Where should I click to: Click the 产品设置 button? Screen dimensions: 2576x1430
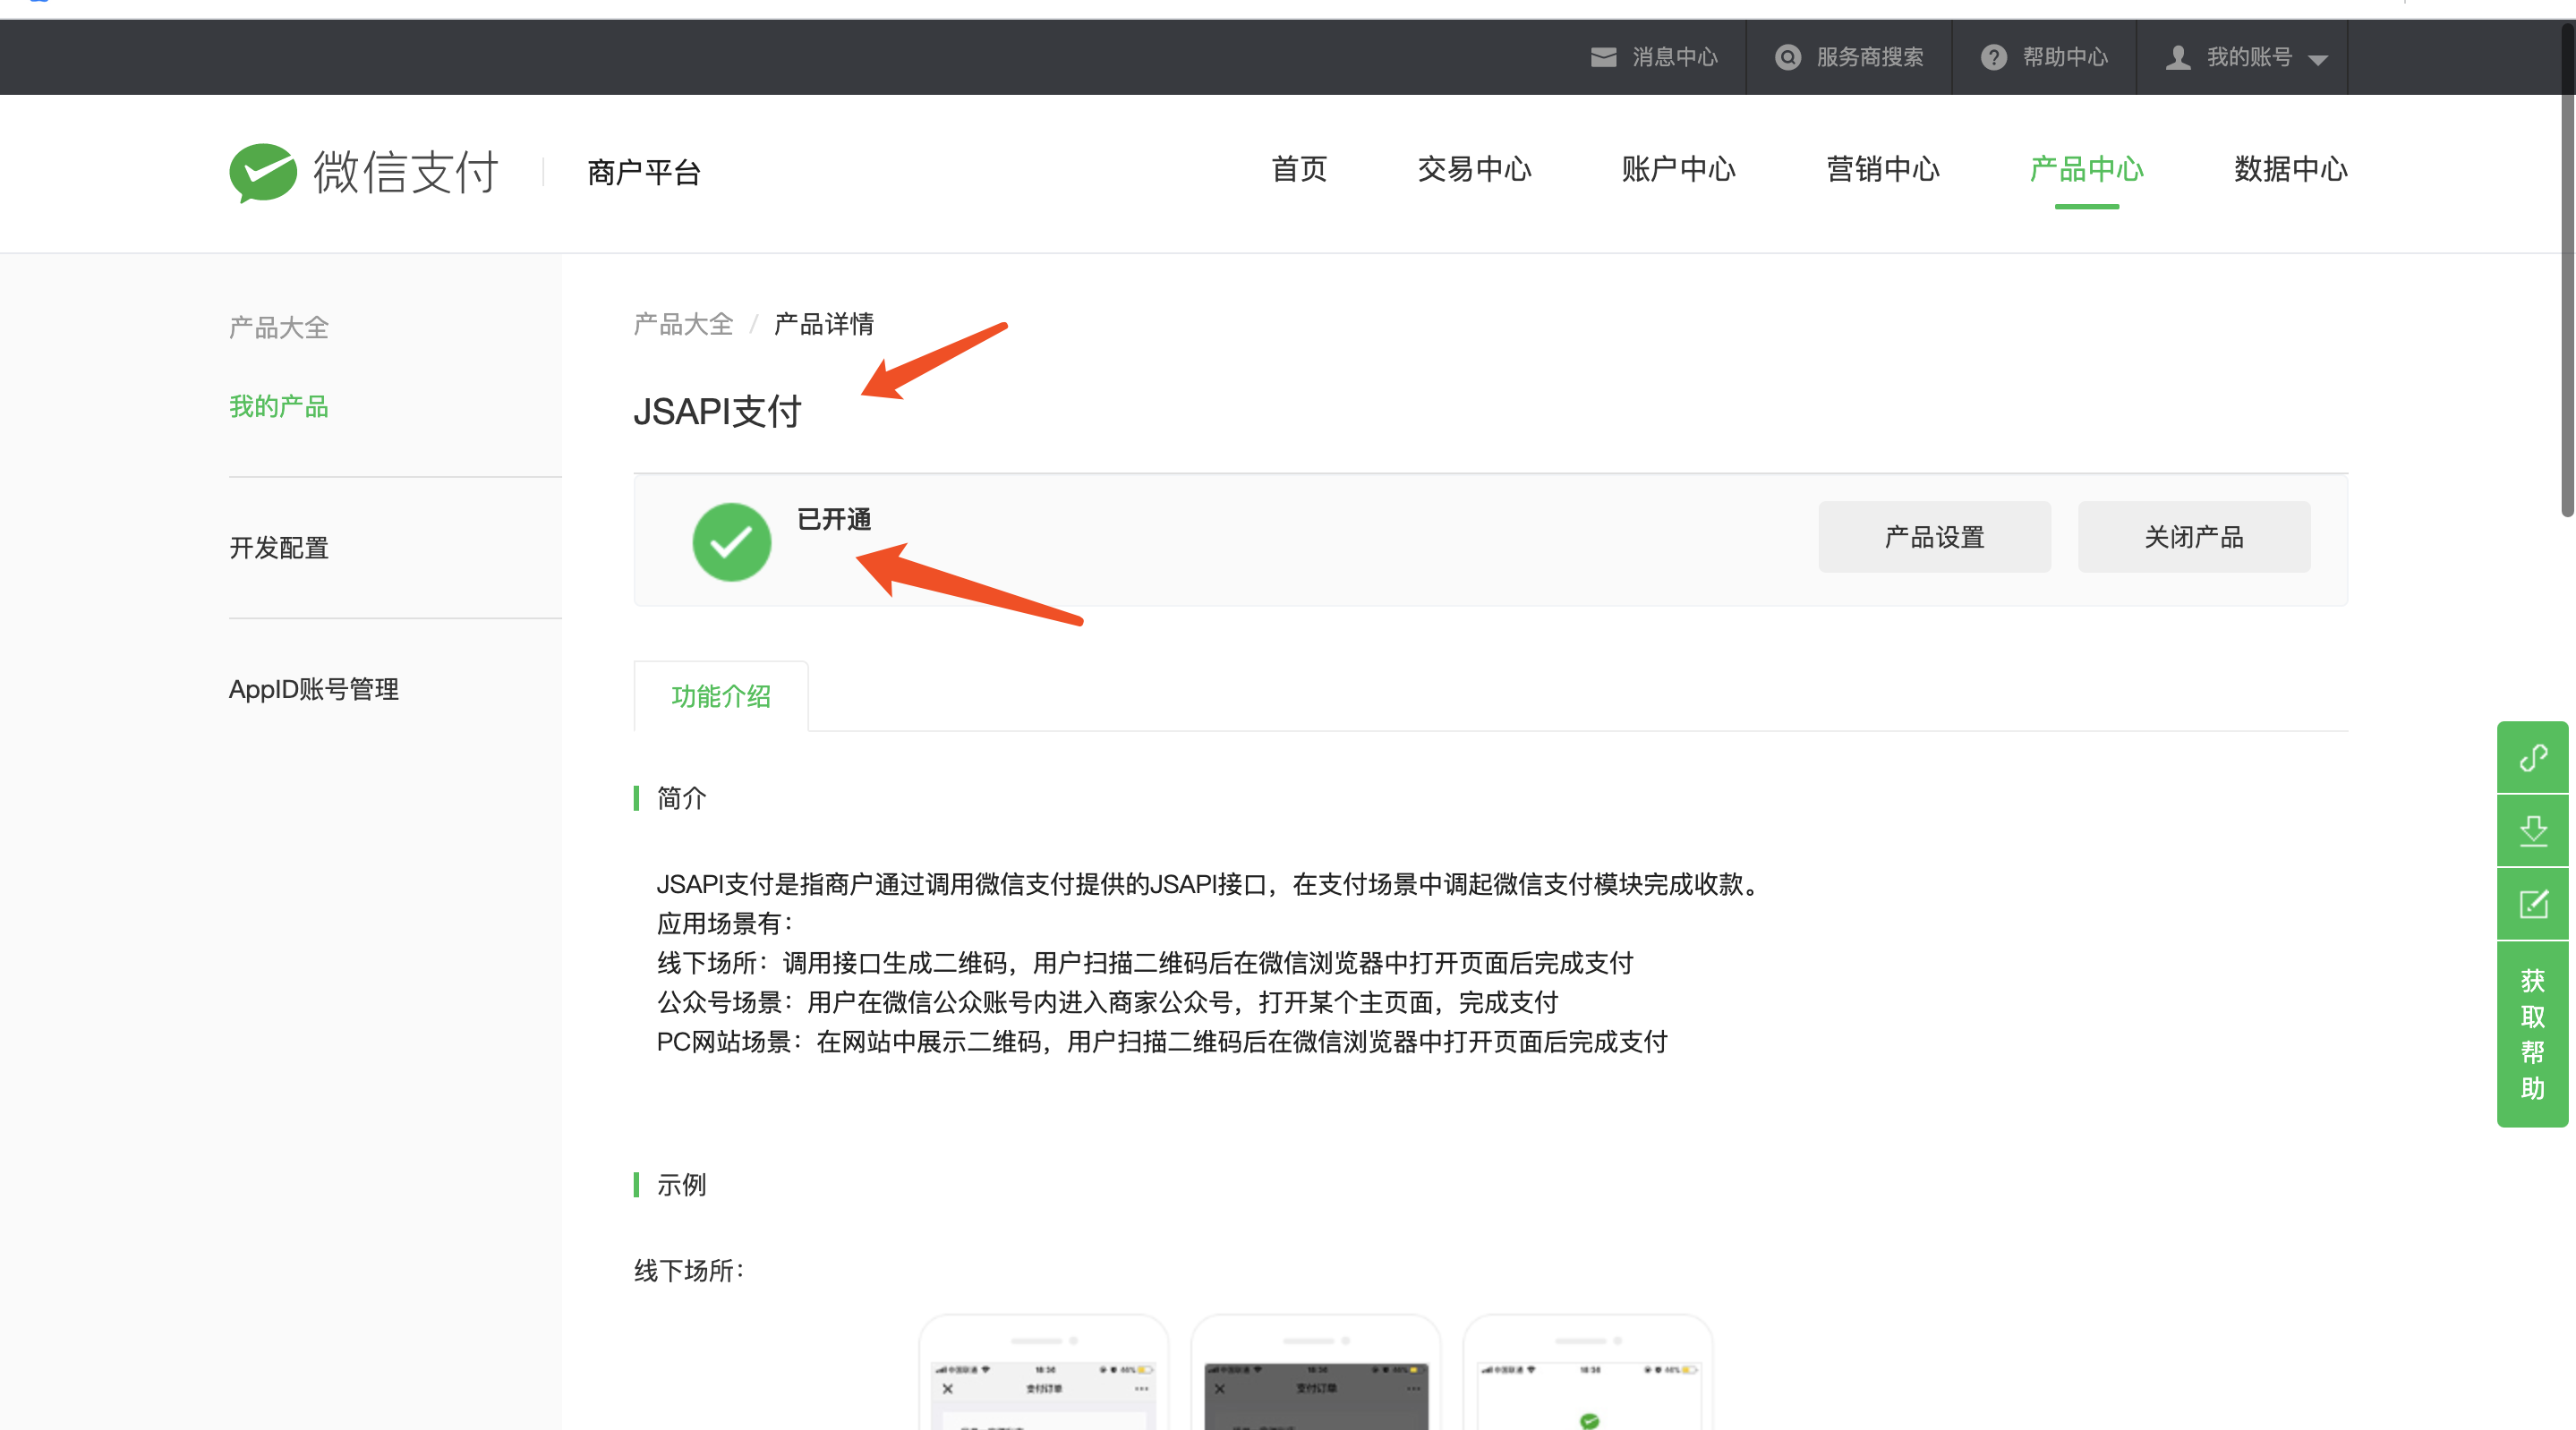coord(1934,537)
